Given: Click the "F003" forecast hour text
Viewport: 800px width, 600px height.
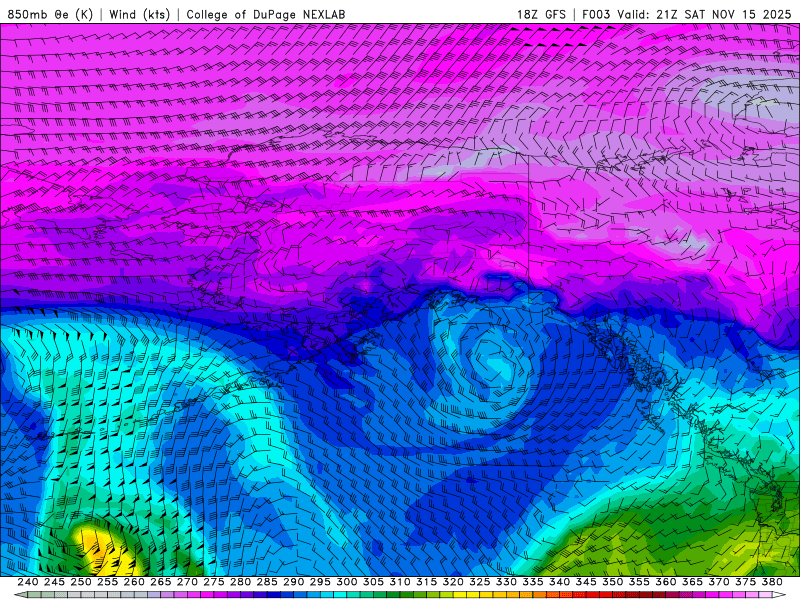Looking at the screenshot, I should 596,14.
